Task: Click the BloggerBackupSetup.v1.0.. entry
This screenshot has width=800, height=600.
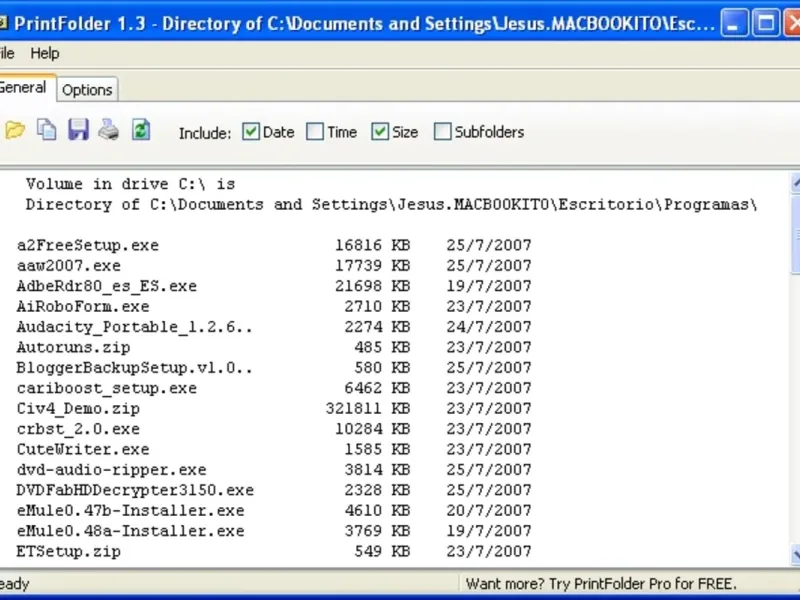Action: [x=135, y=368]
